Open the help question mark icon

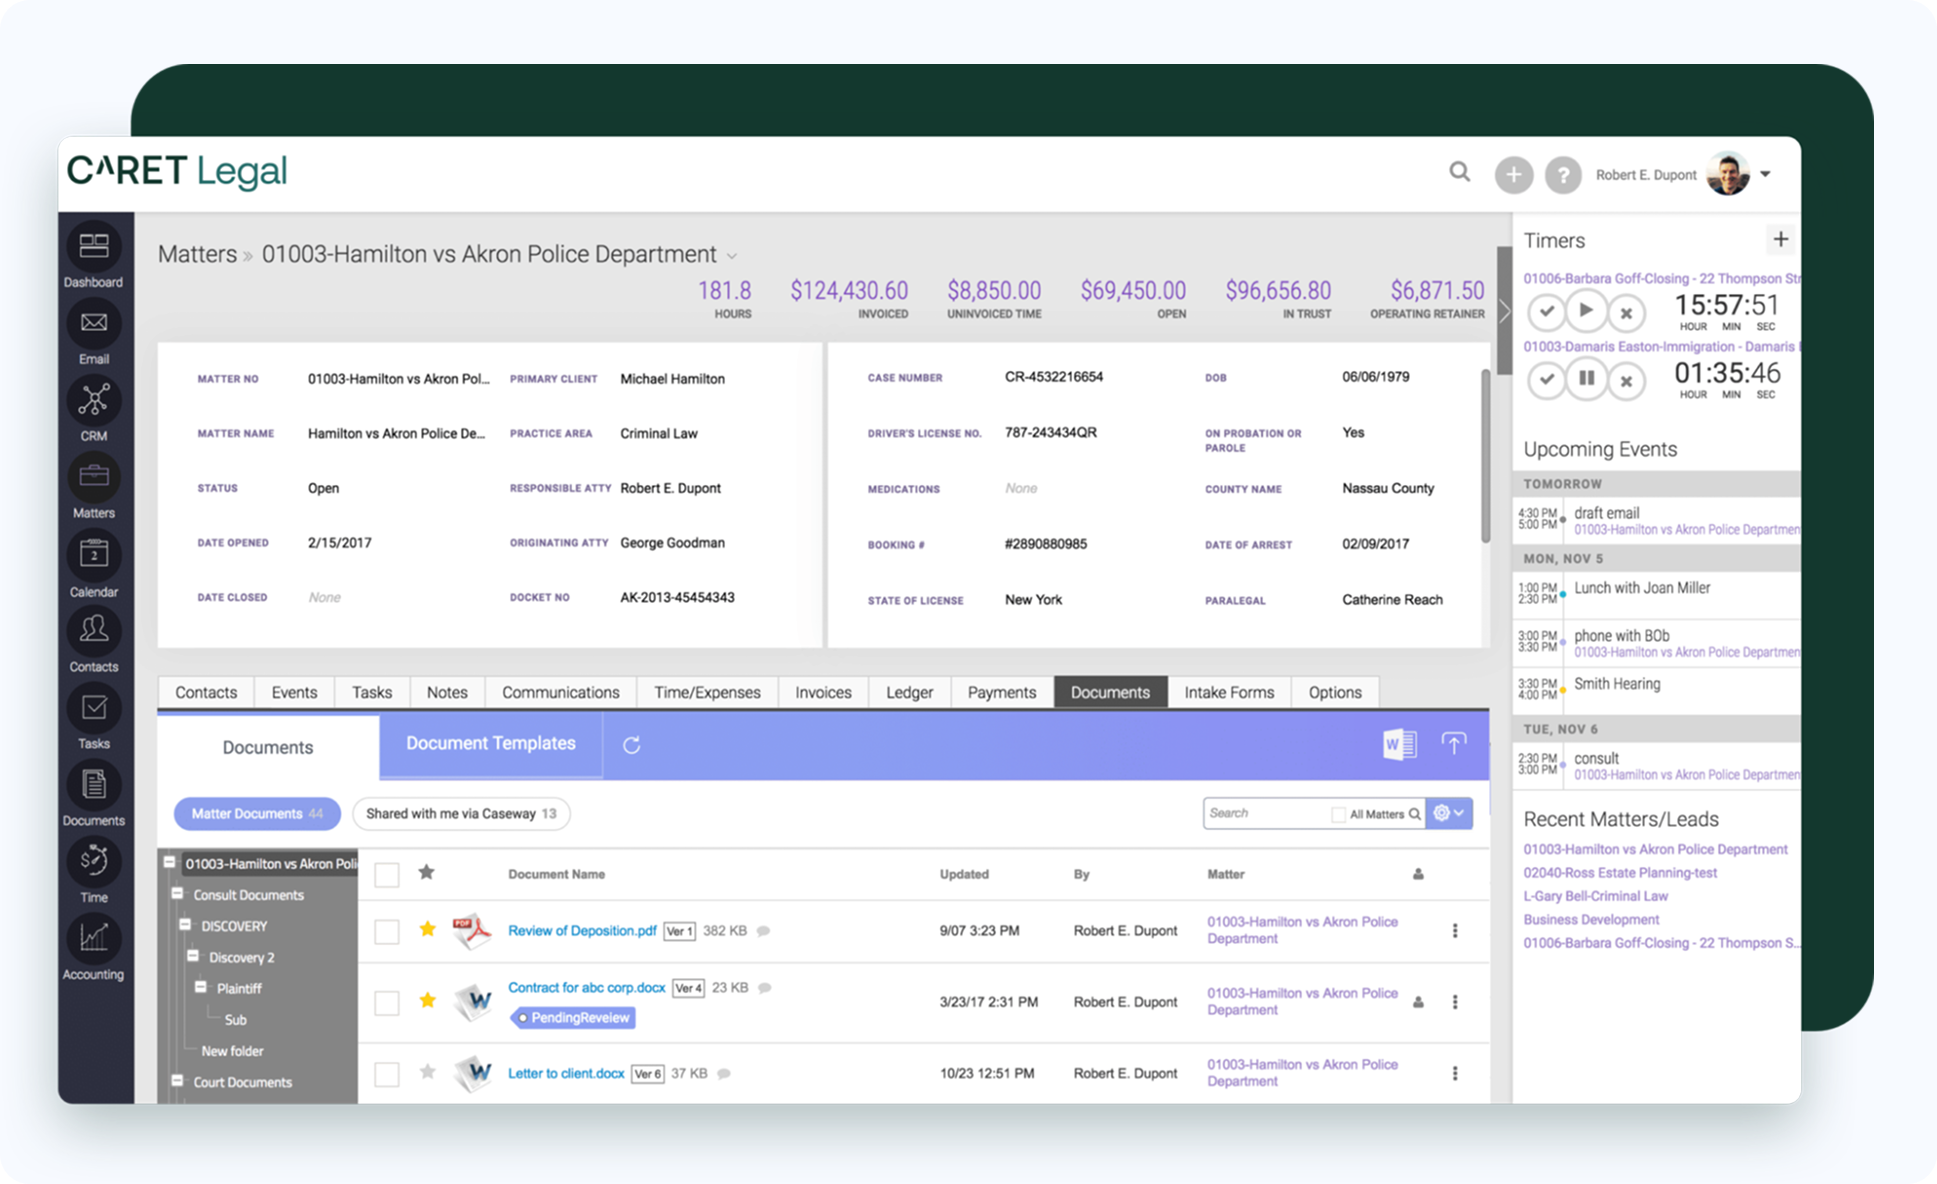[1563, 175]
